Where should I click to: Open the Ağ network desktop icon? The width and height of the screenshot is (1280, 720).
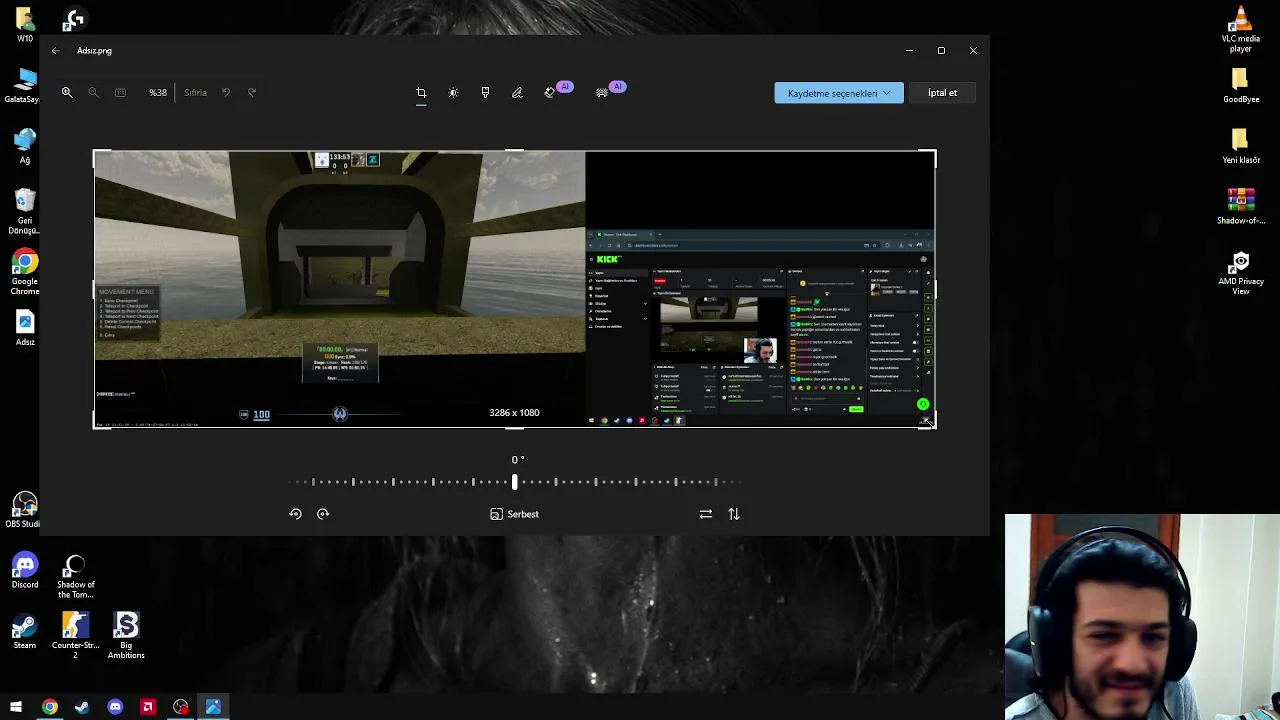point(25,146)
